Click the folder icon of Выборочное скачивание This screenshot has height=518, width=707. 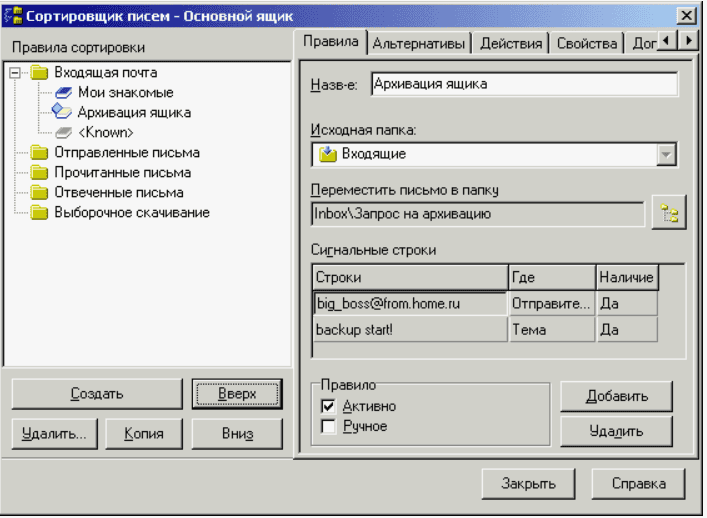tap(39, 212)
